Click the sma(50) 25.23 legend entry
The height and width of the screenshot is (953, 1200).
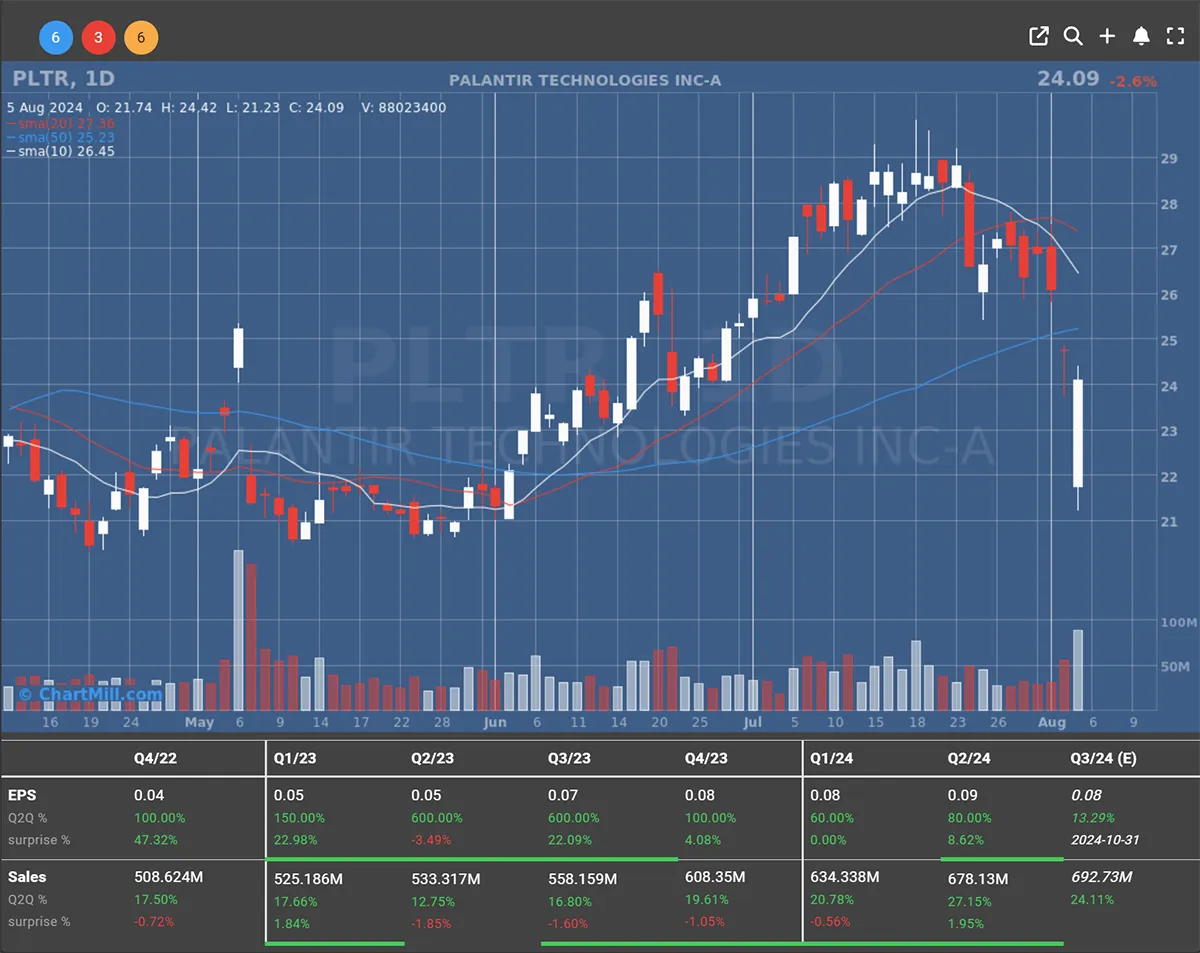click(x=60, y=137)
